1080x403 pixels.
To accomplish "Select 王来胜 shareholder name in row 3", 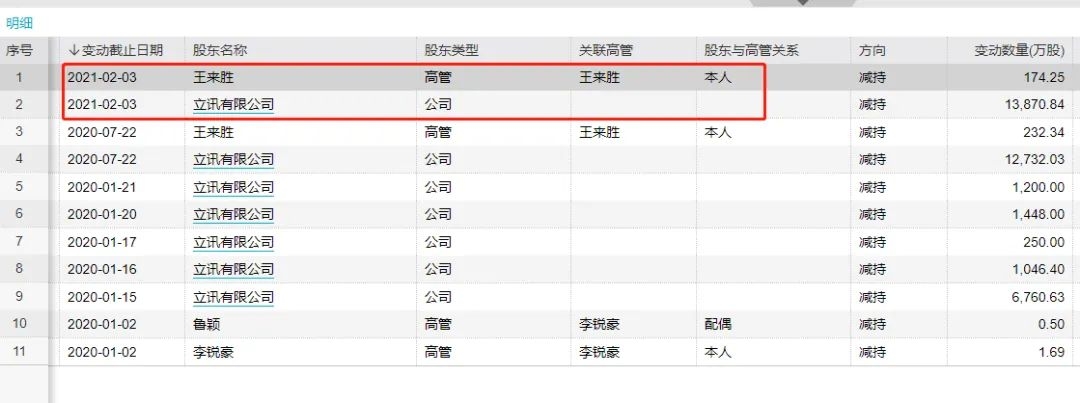I will point(213,132).
